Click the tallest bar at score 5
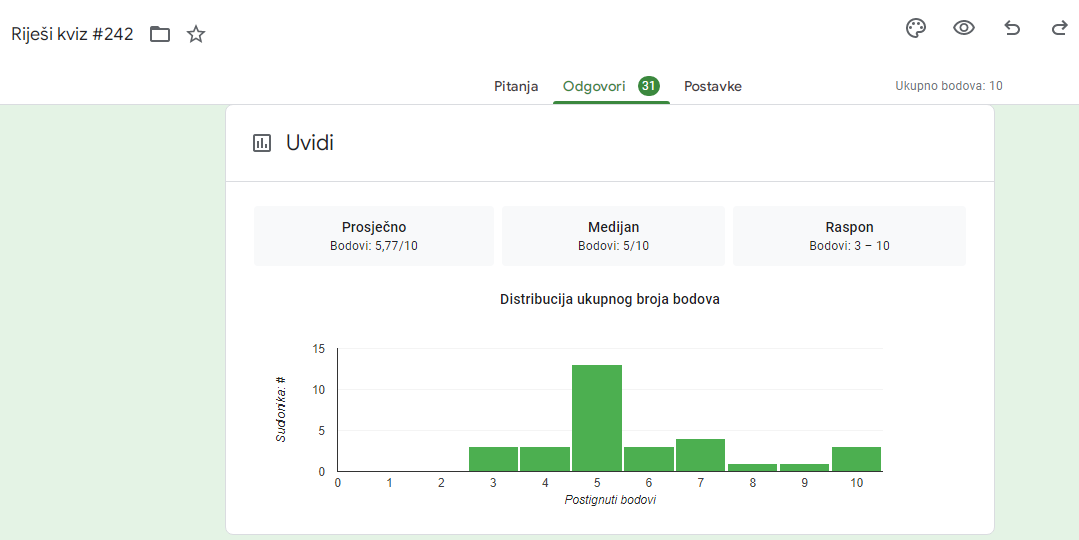The height and width of the screenshot is (540, 1079). point(597,418)
